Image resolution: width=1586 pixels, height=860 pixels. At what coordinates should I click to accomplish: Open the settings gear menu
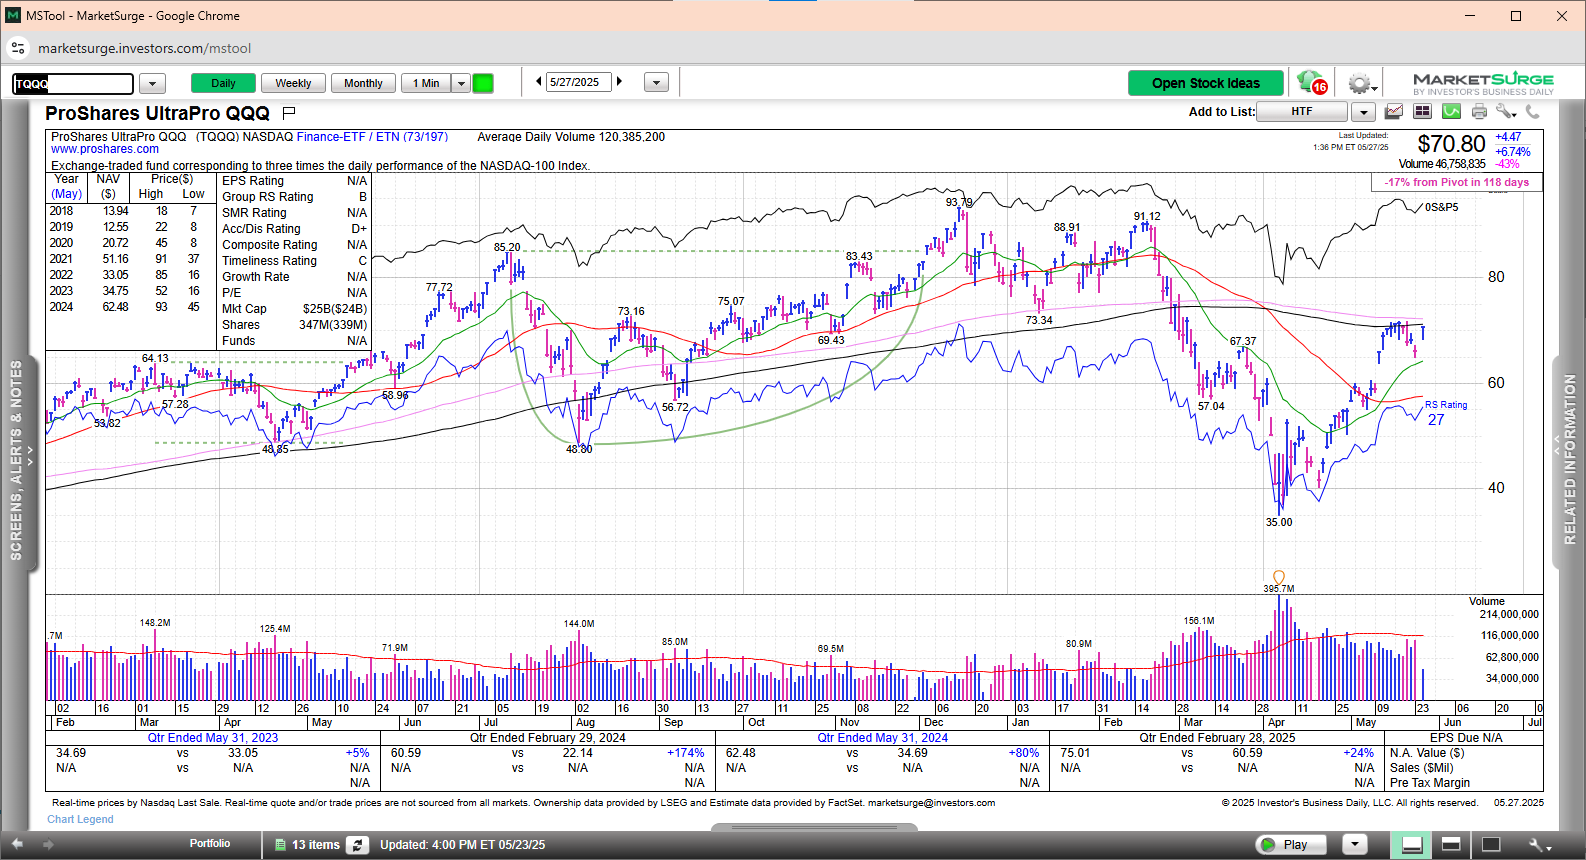pyautogui.click(x=1360, y=84)
